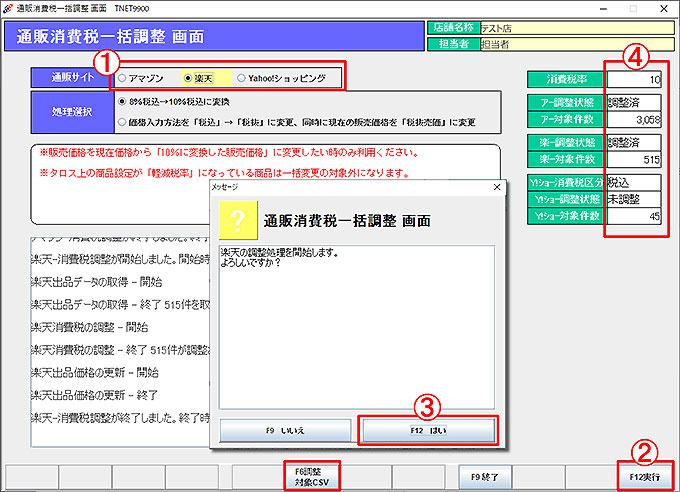Click the 消費税率 value field
This screenshot has height=492, width=680.
click(x=634, y=79)
